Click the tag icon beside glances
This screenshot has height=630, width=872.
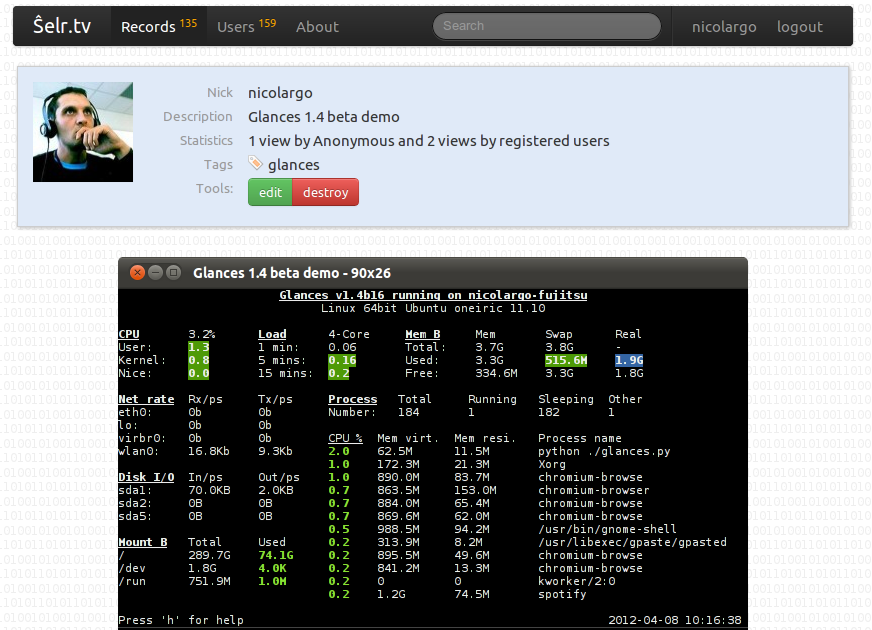tap(256, 164)
